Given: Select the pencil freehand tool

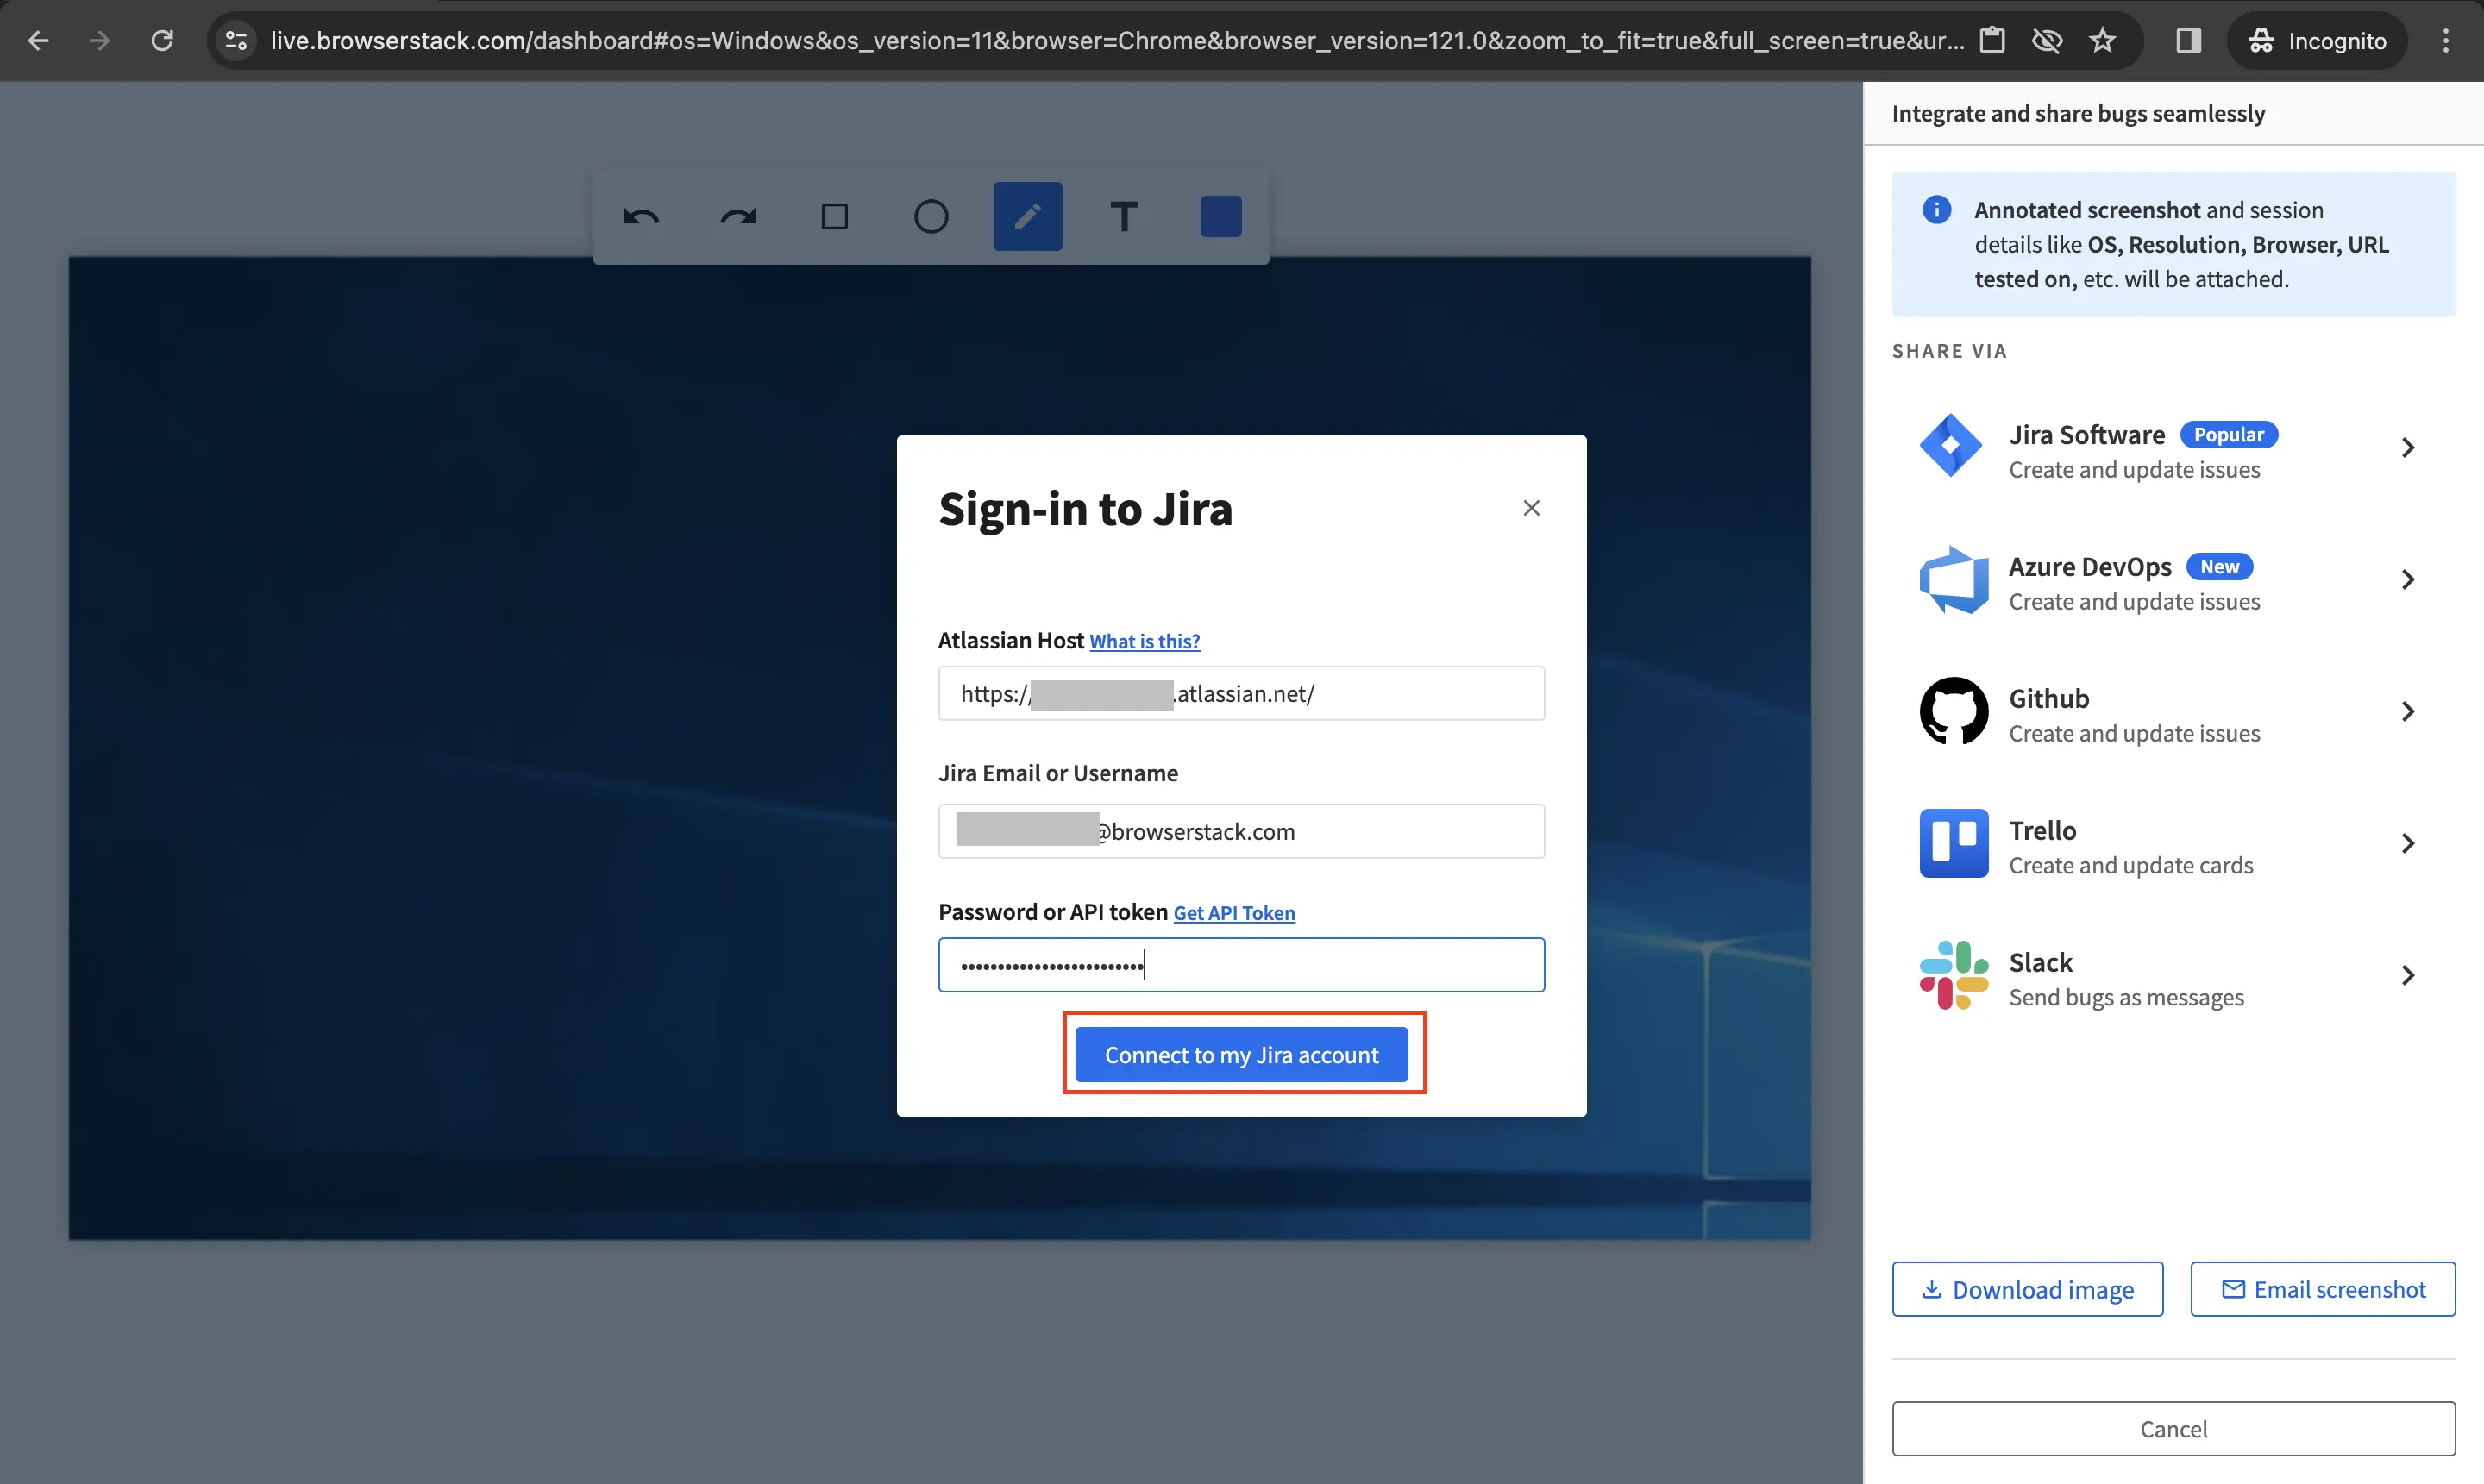Looking at the screenshot, I should tap(1027, 217).
